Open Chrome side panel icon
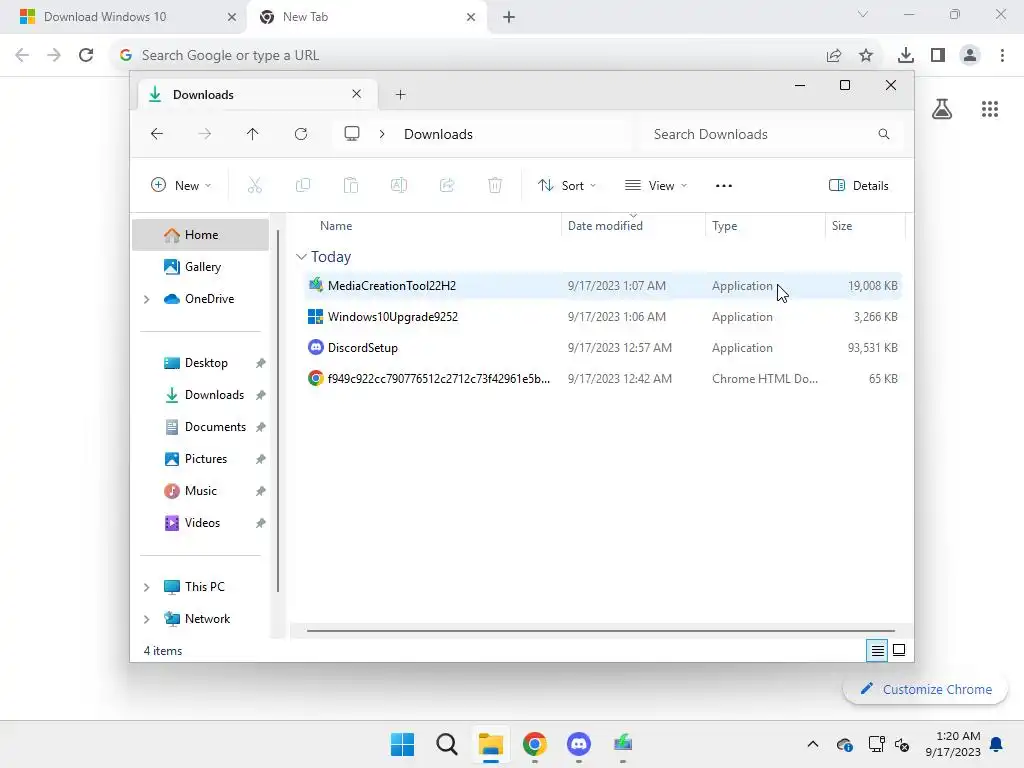 coord(938,56)
